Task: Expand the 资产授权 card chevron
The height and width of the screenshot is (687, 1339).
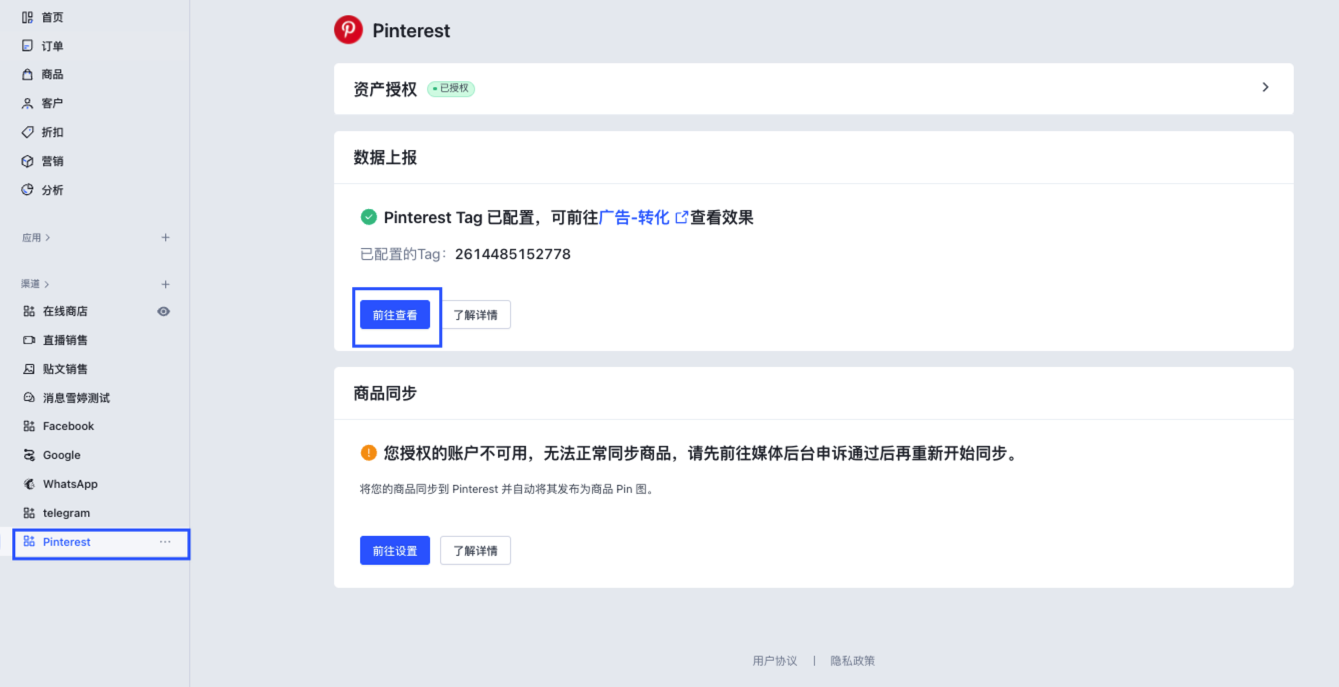Action: pyautogui.click(x=1265, y=88)
